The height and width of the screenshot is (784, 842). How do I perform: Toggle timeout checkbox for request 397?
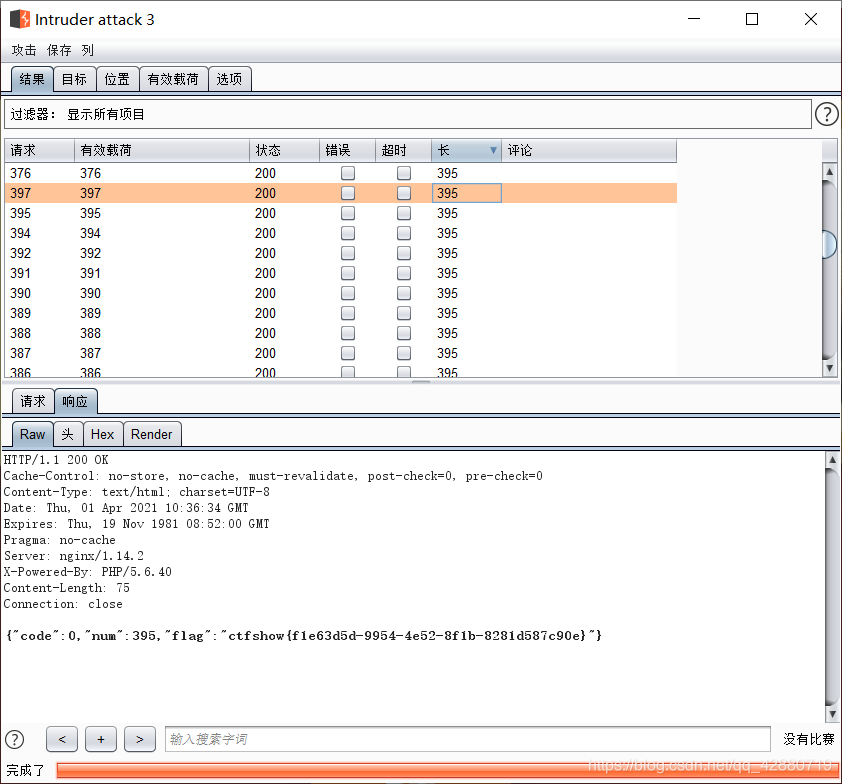[404, 193]
